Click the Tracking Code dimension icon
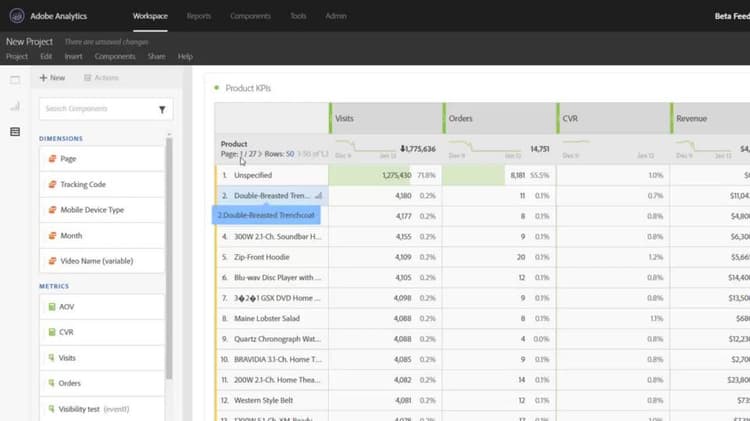The width and height of the screenshot is (750, 421). tap(52, 184)
